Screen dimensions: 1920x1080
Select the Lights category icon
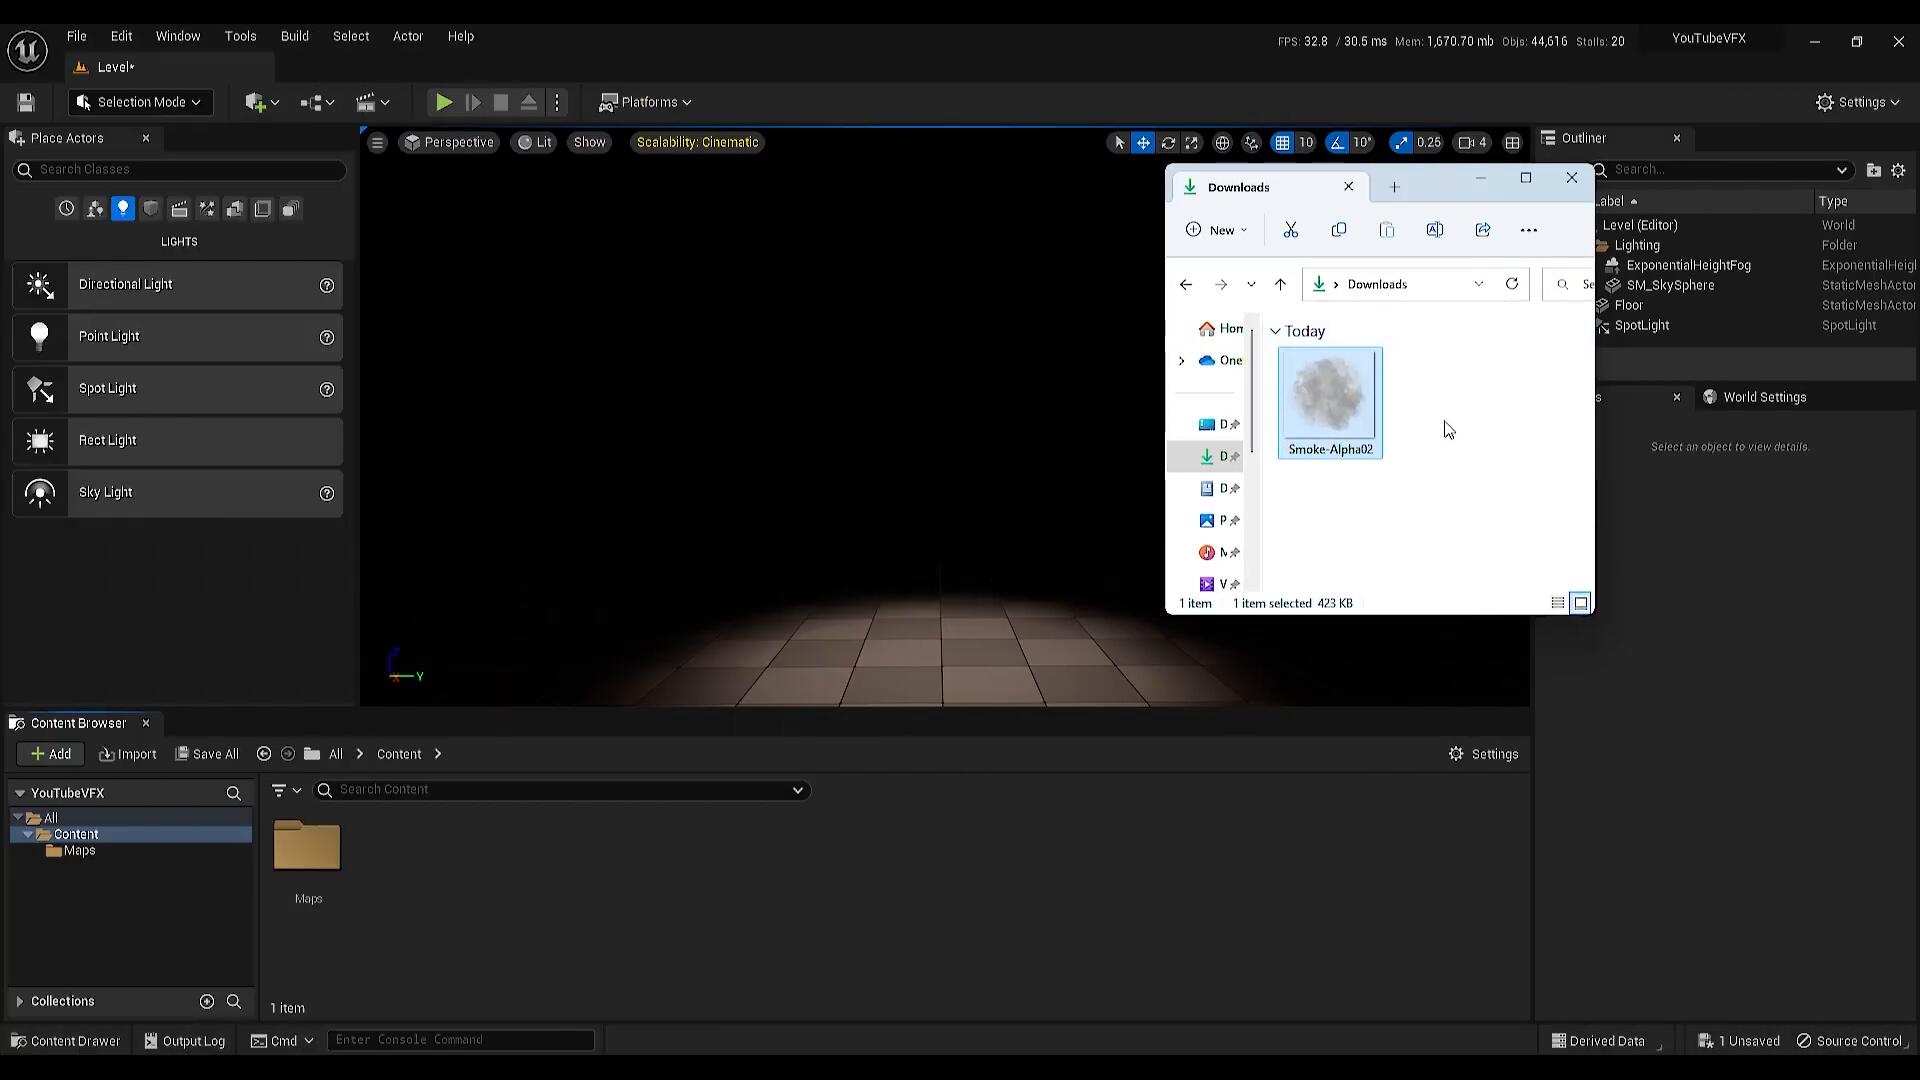(x=123, y=208)
